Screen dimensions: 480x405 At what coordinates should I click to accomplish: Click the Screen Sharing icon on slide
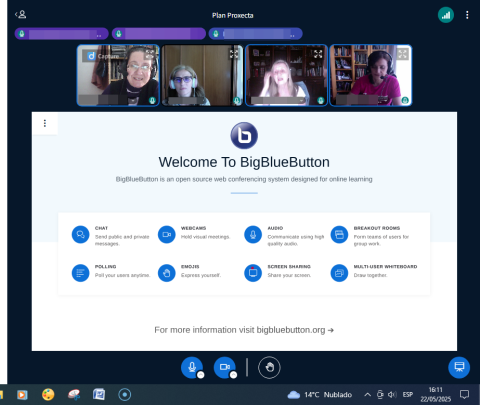253,273
